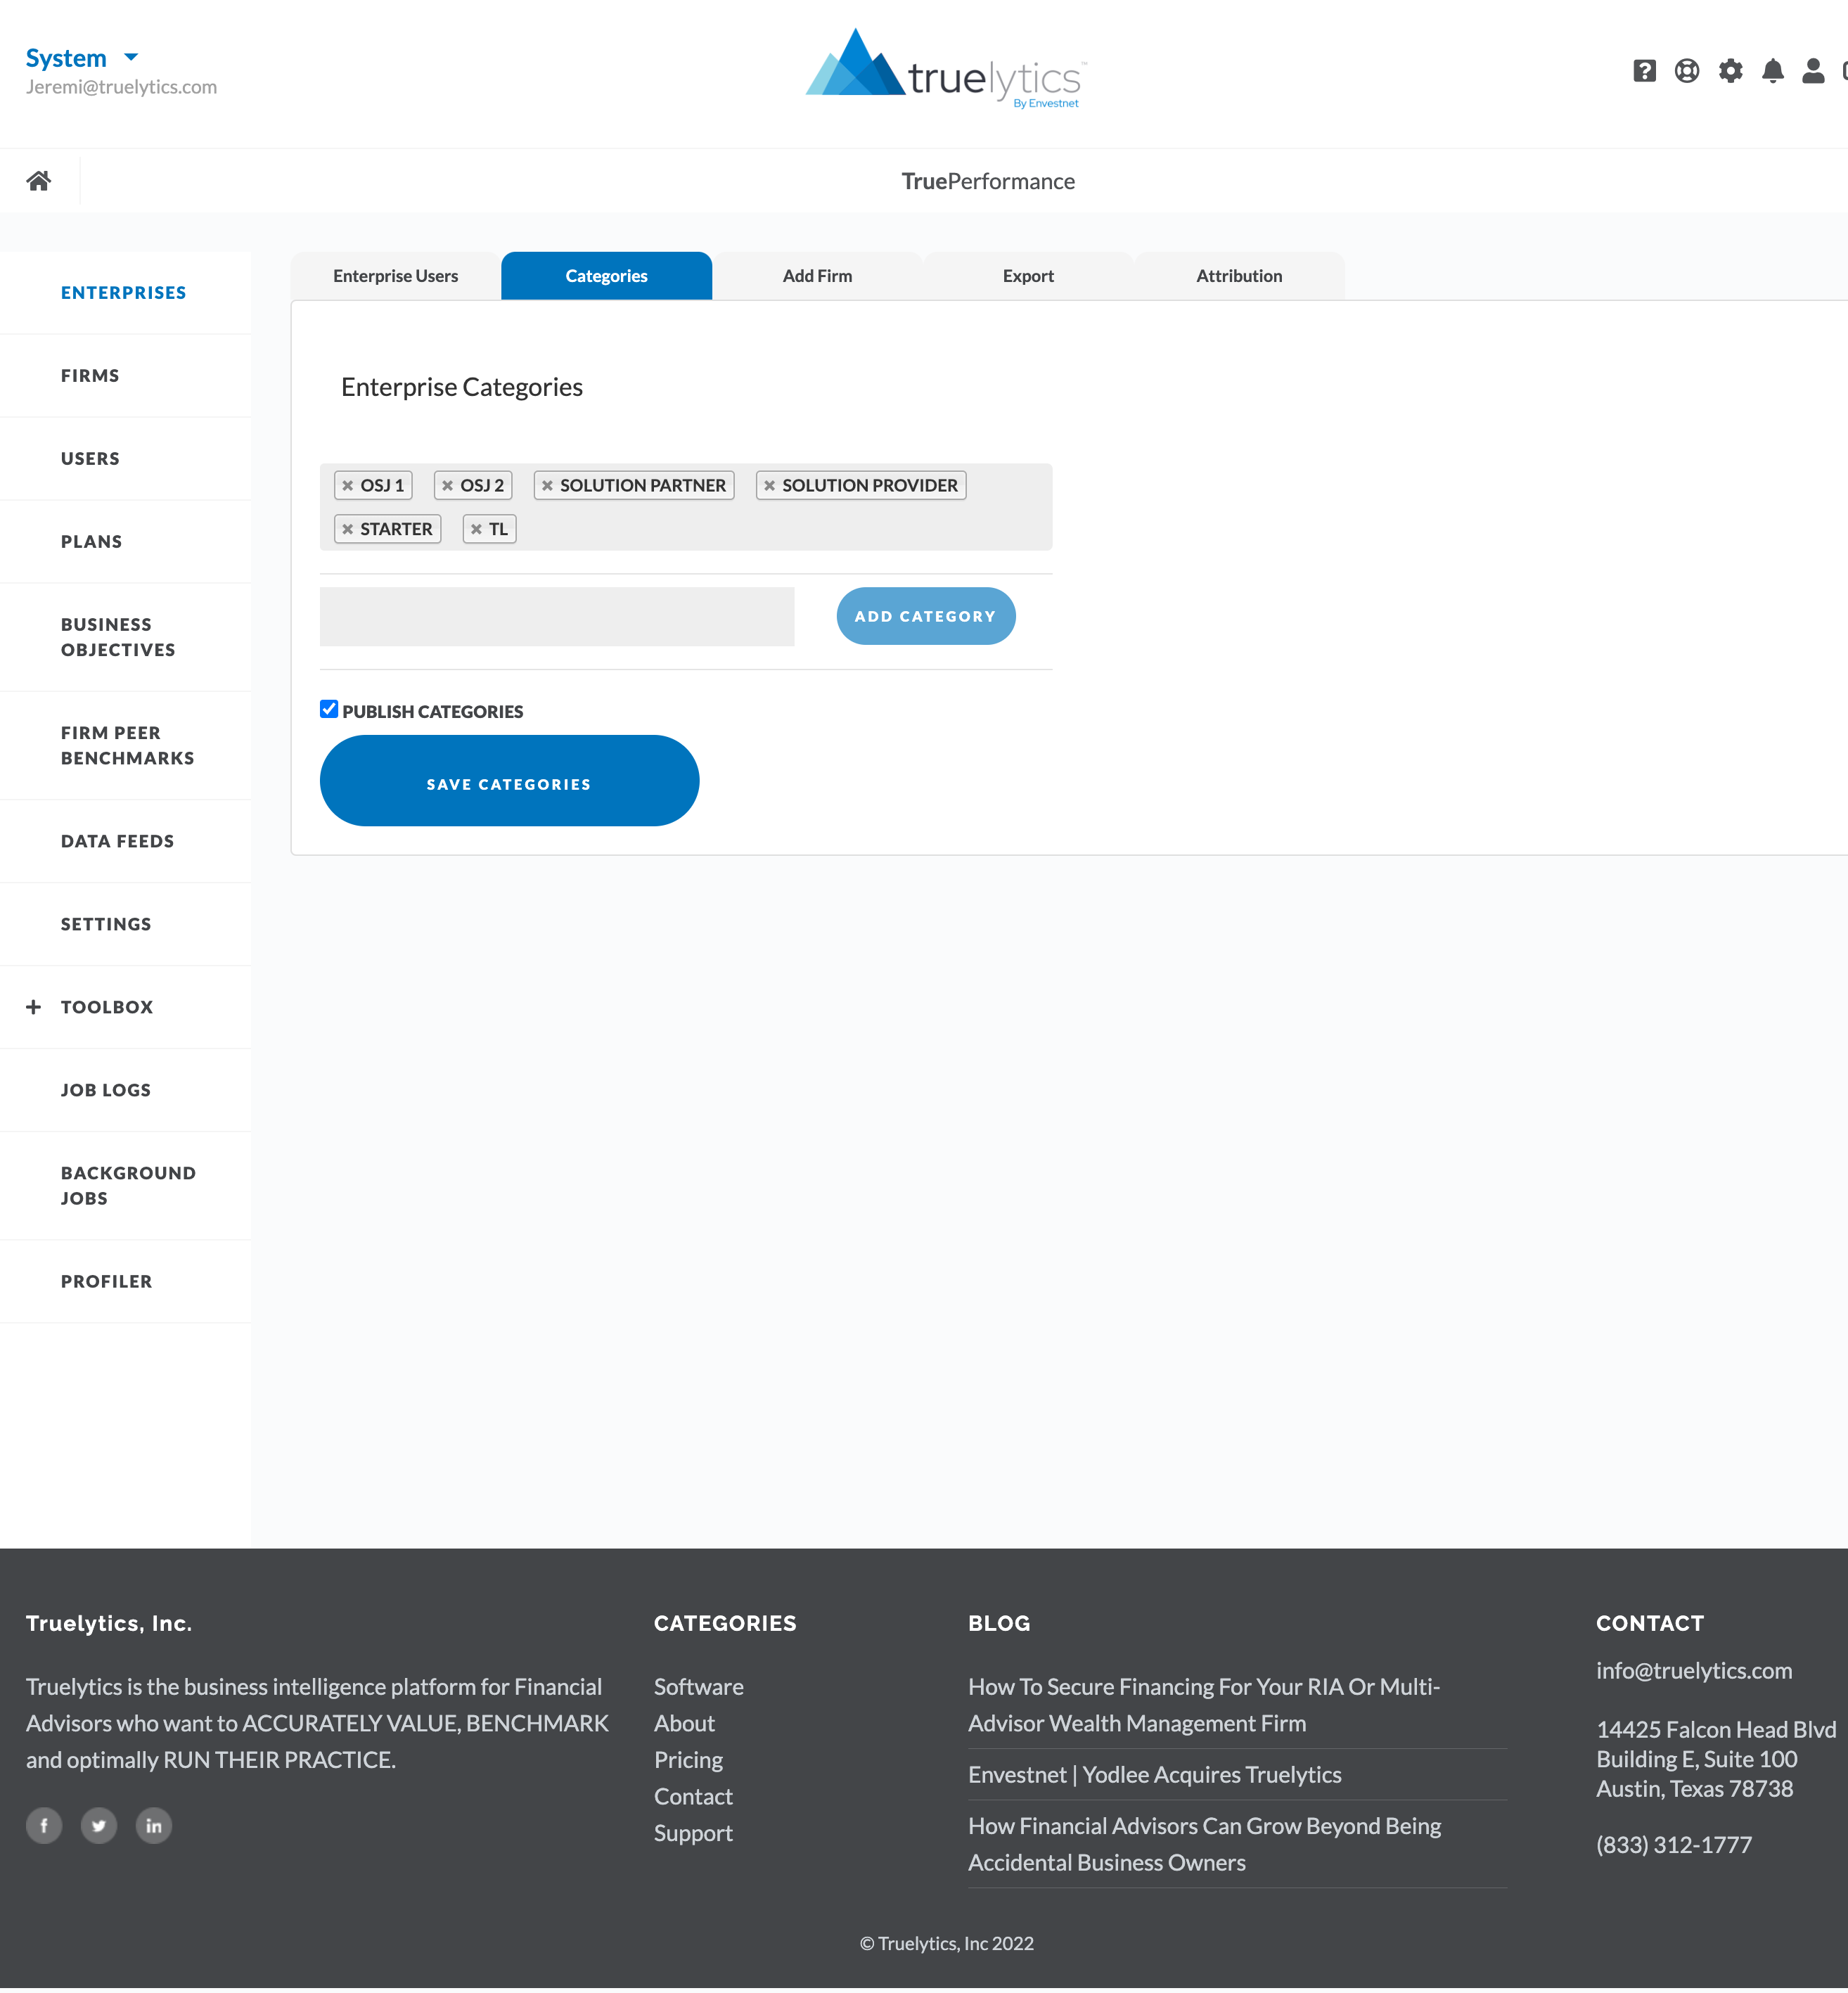
Task: Click the Enterprise Categories heading
Action: point(462,387)
